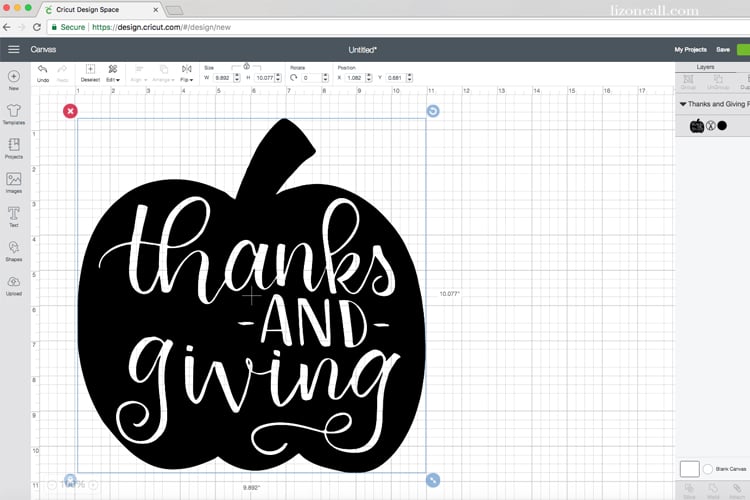
Task: Toggle the Blank Canvas visibility circle
Action: 708,469
